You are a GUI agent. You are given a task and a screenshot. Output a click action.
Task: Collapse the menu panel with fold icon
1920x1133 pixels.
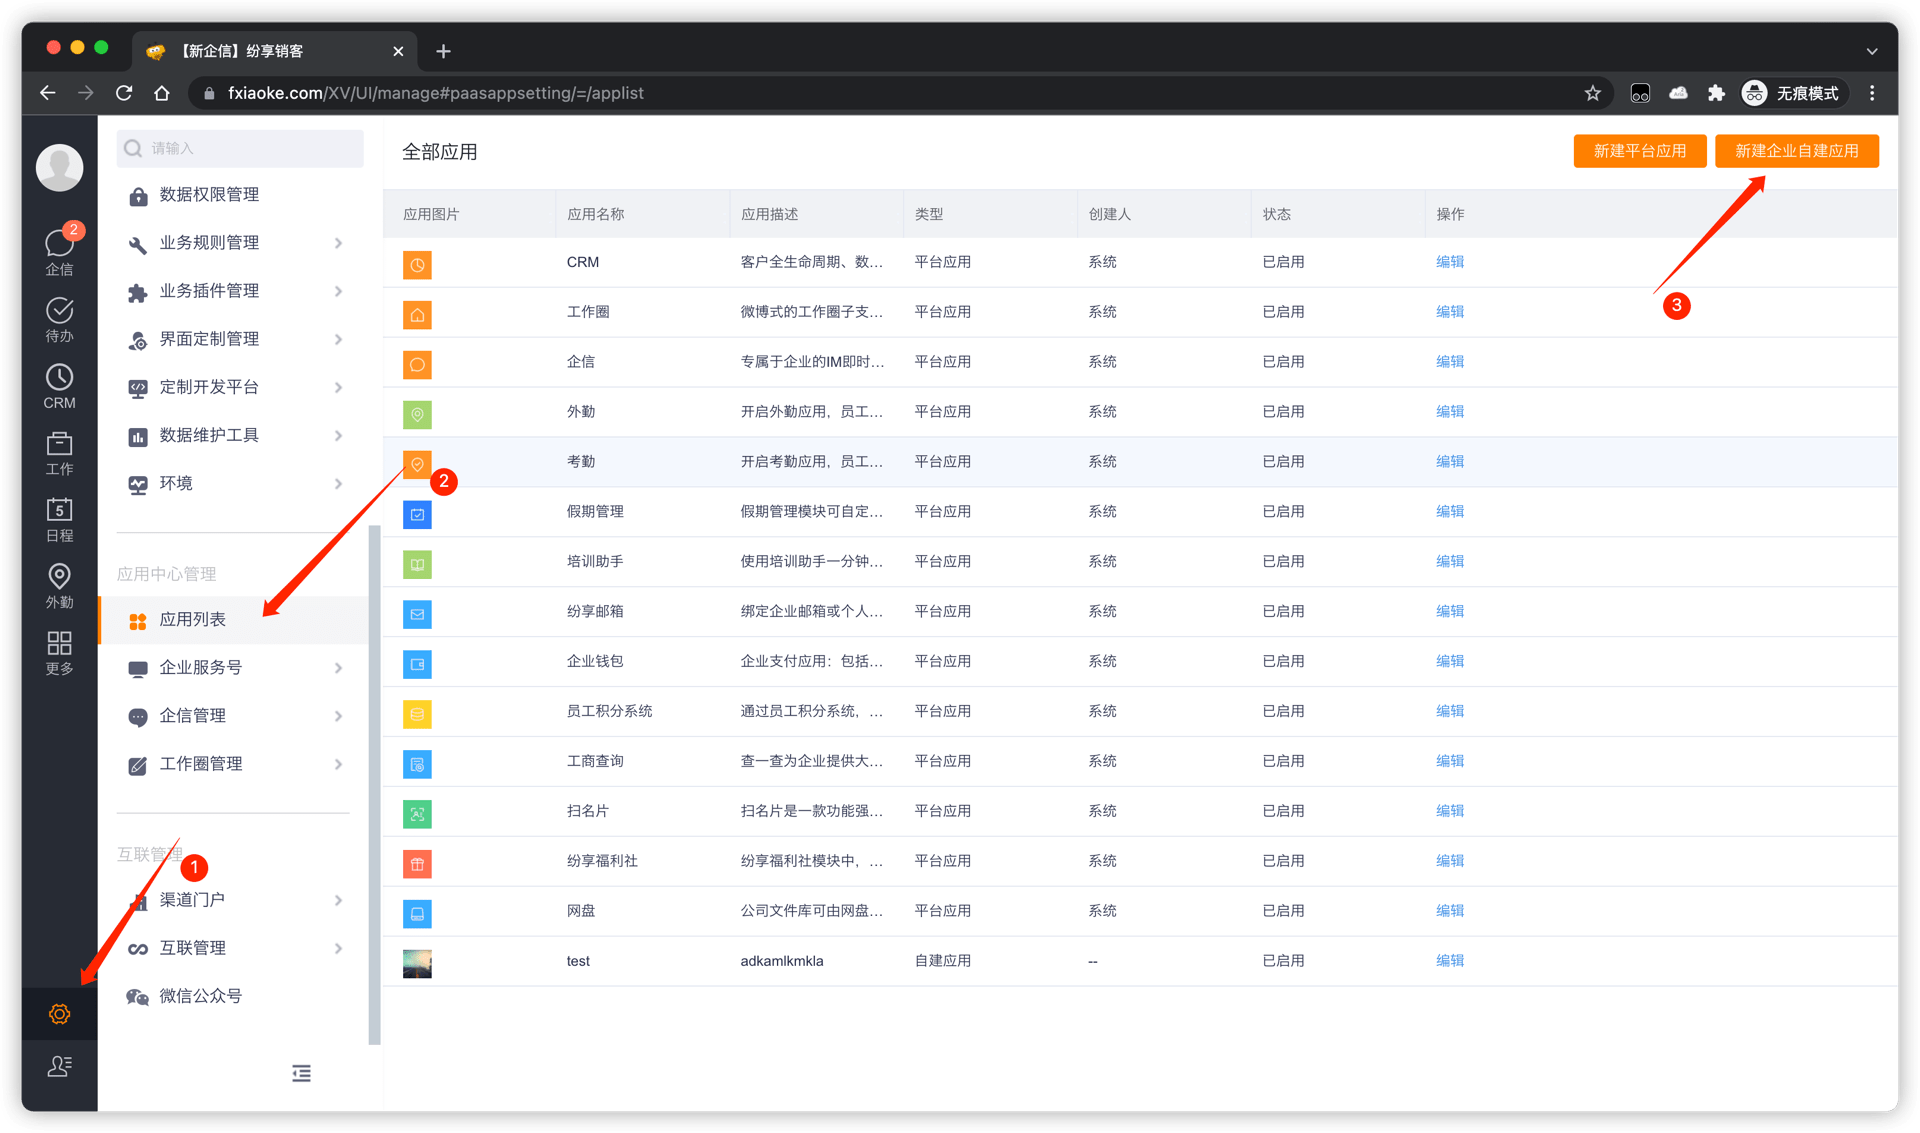pos(301,1073)
